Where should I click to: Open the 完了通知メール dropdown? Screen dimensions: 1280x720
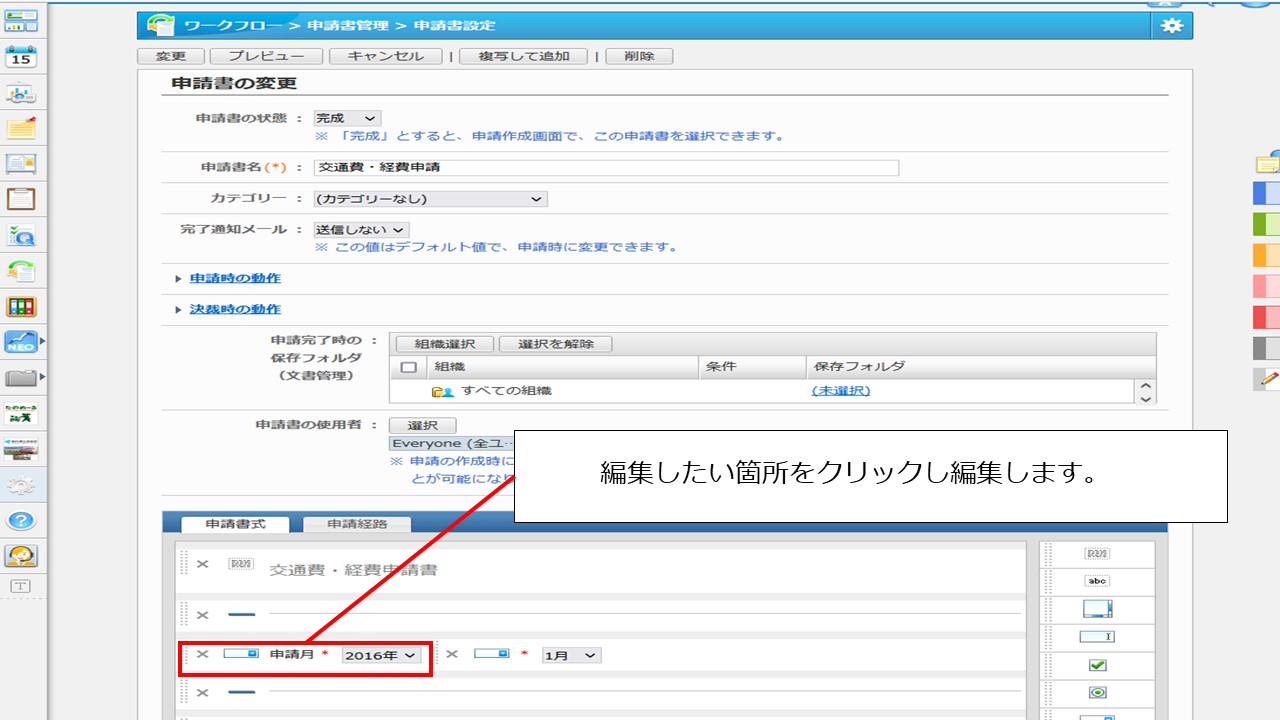click(x=361, y=230)
